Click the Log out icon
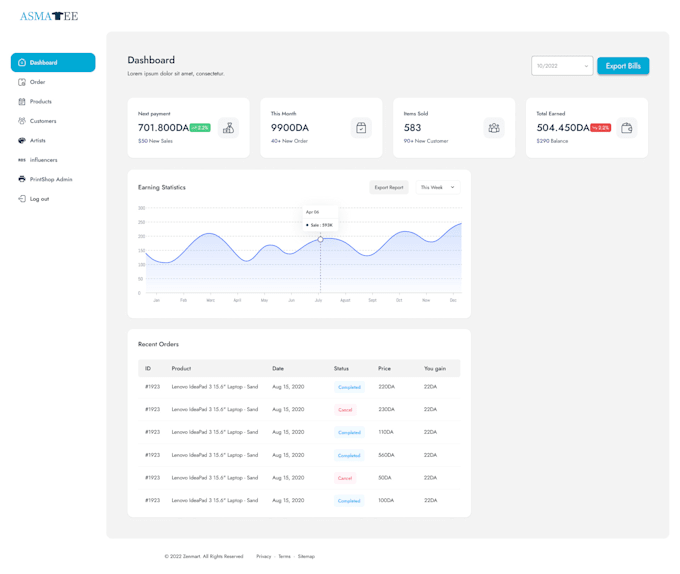 pos(22,199)
